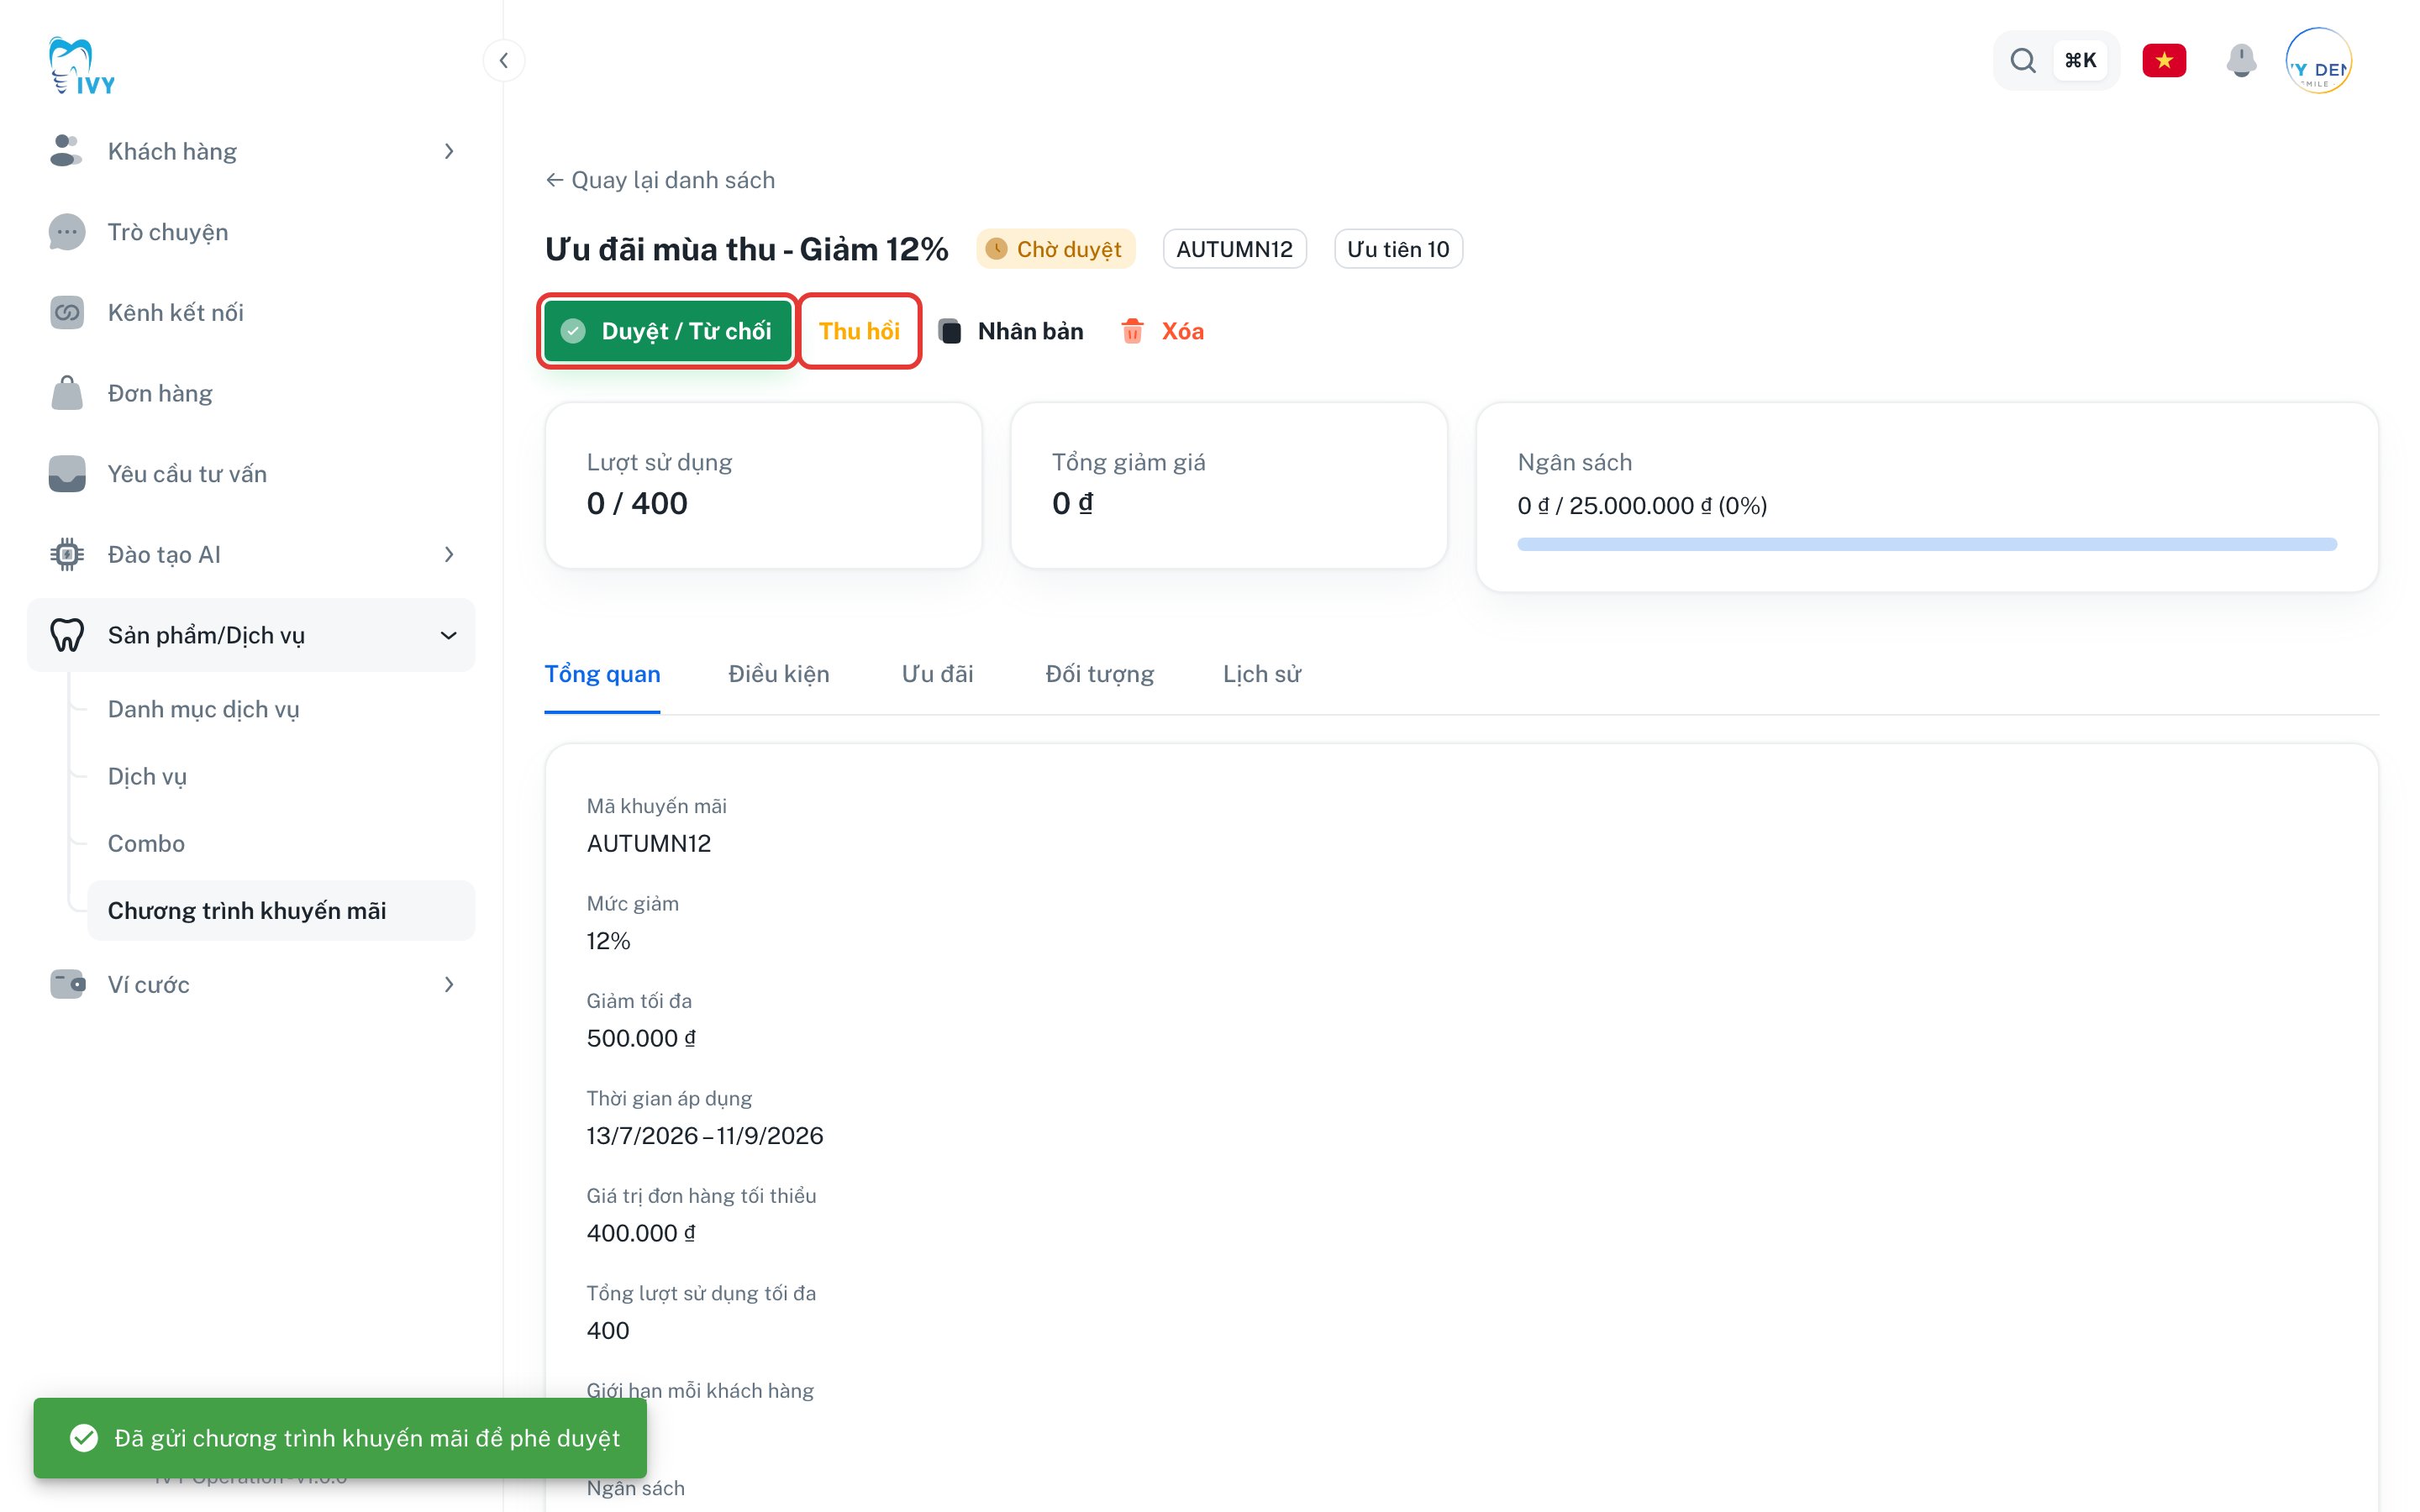Go back via Quay lại danh sách
The image size is (2420, 1512).
click(x=660, y=180)
